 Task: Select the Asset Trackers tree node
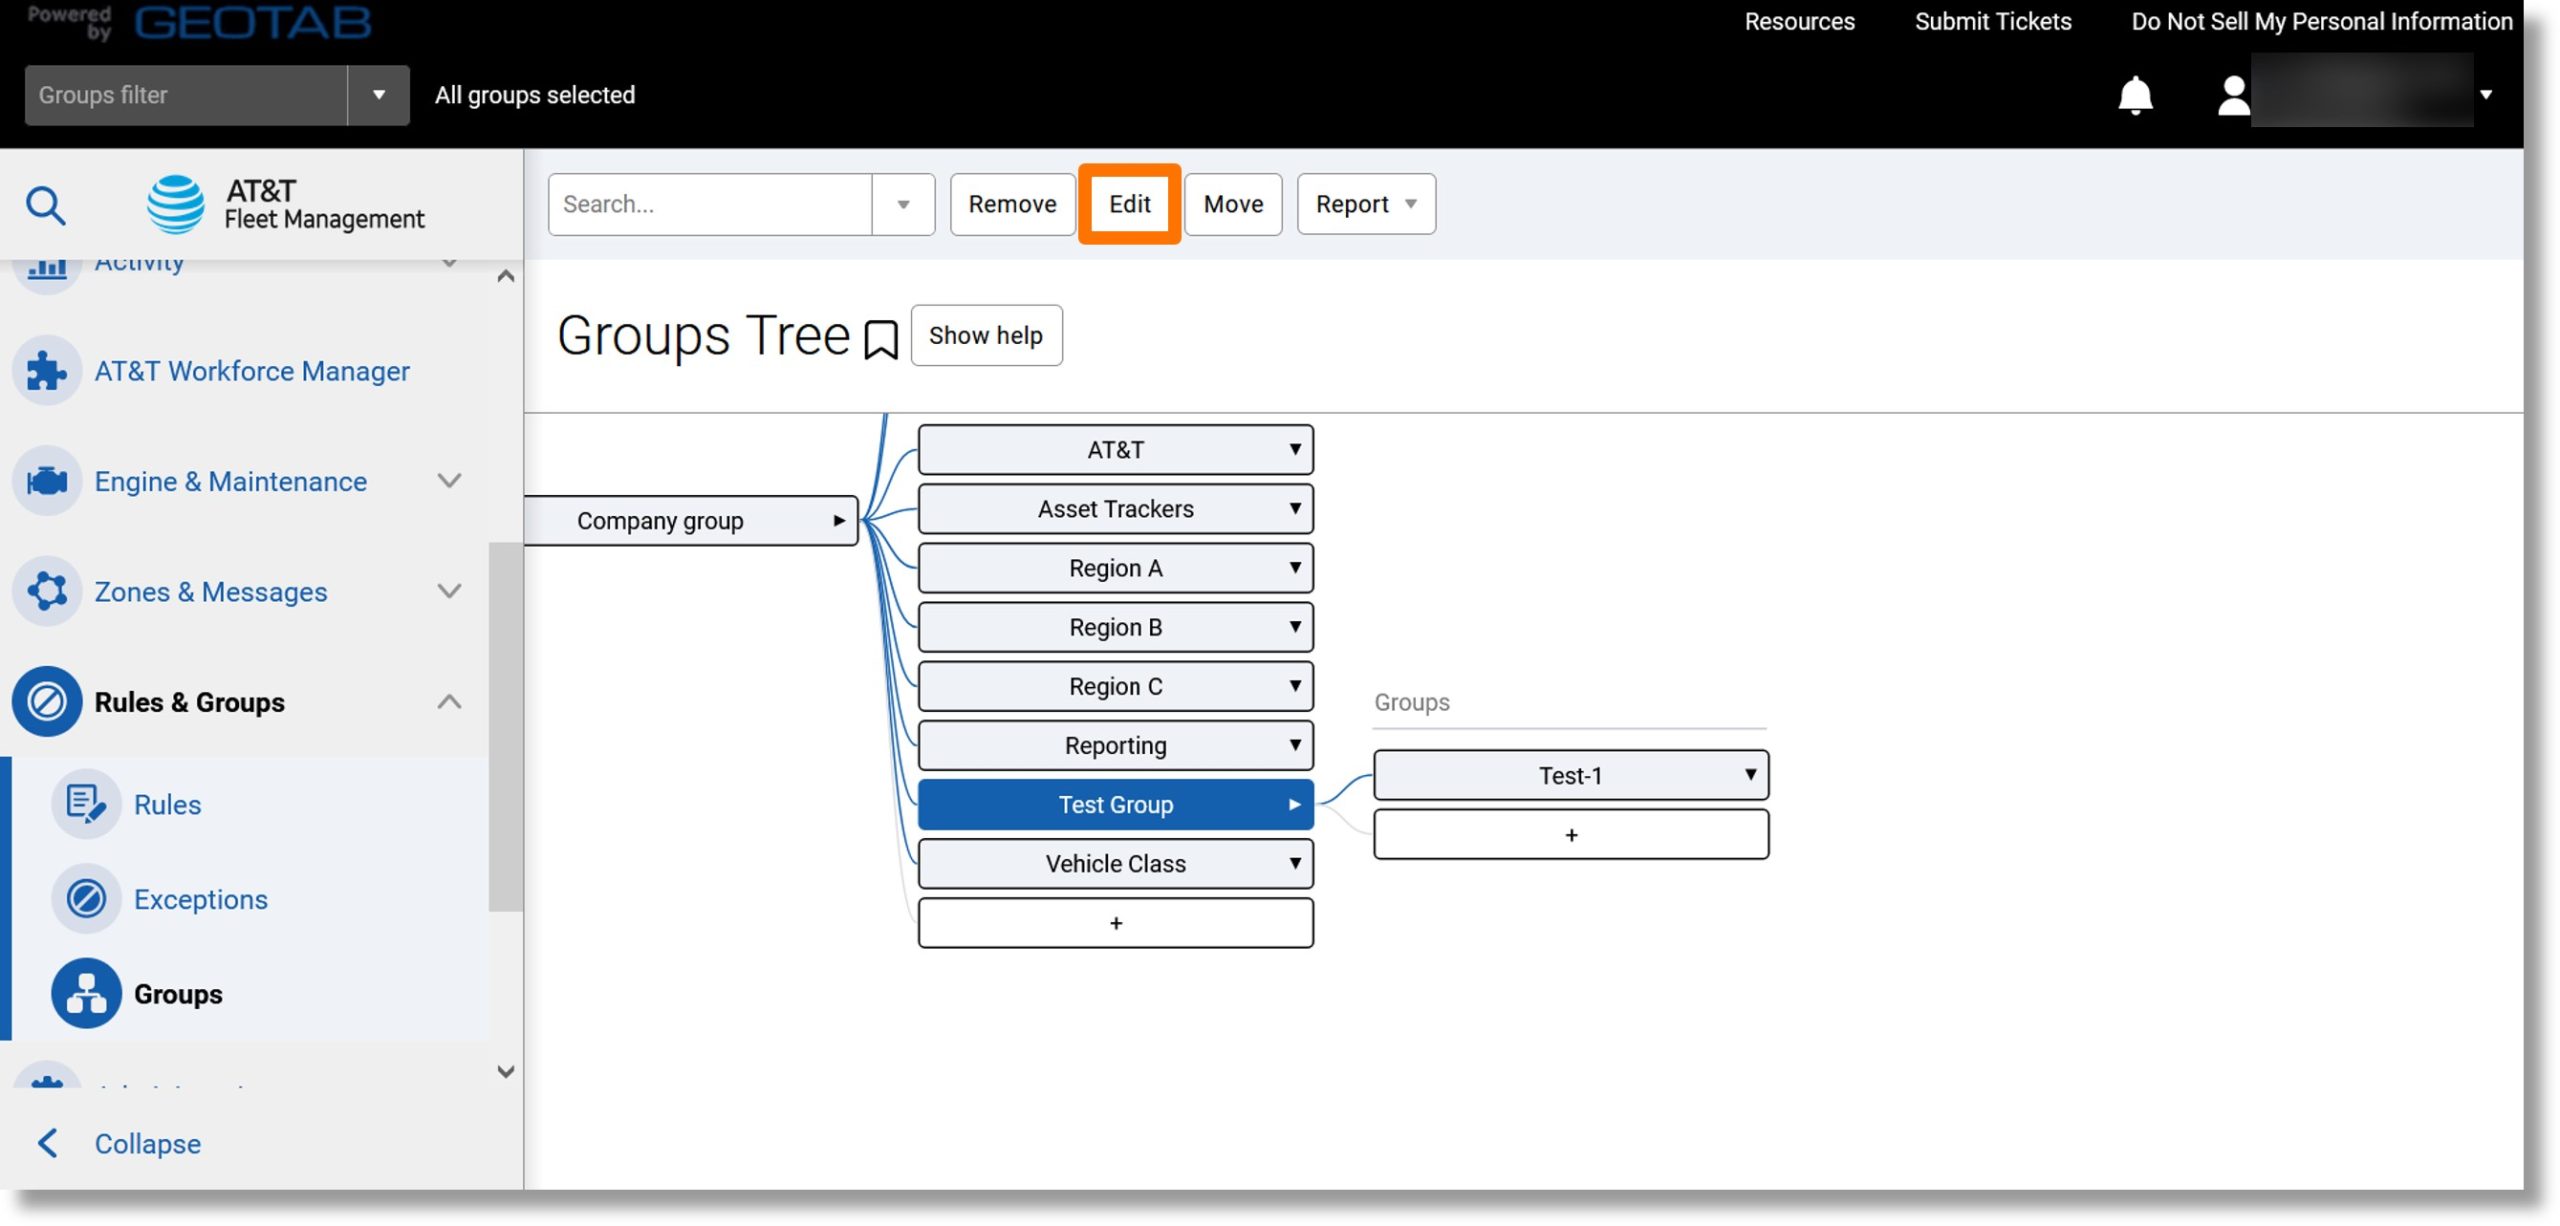coord(1115,508)
